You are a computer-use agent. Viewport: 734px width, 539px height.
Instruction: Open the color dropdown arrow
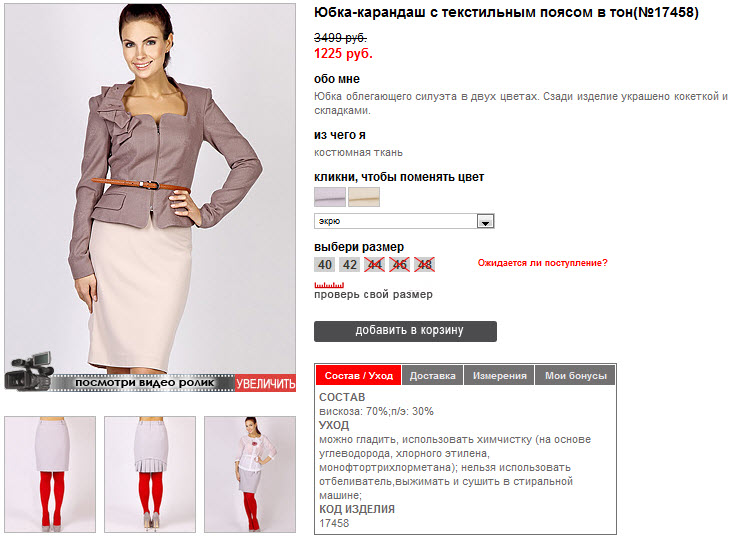coord(485,222)
